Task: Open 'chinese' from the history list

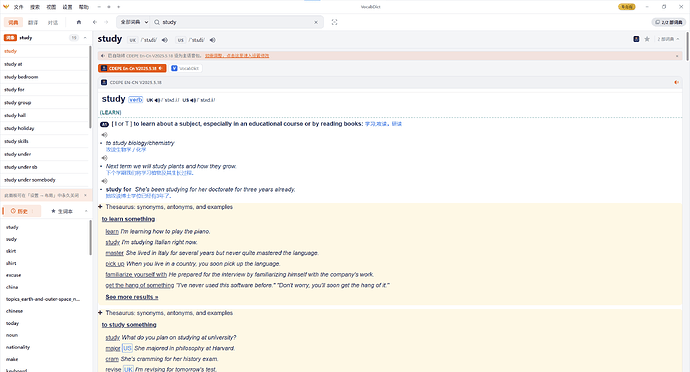Action: pyautogui.click(x=14, y=311)
